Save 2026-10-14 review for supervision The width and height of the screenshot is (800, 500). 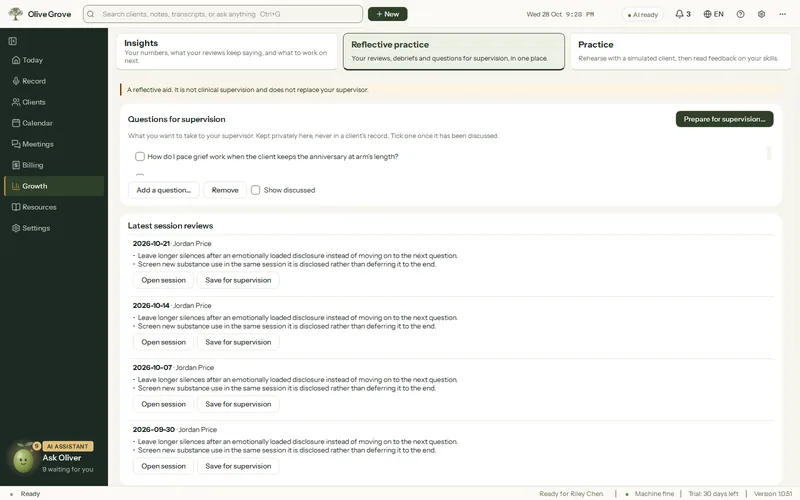[x=238, y=342]
